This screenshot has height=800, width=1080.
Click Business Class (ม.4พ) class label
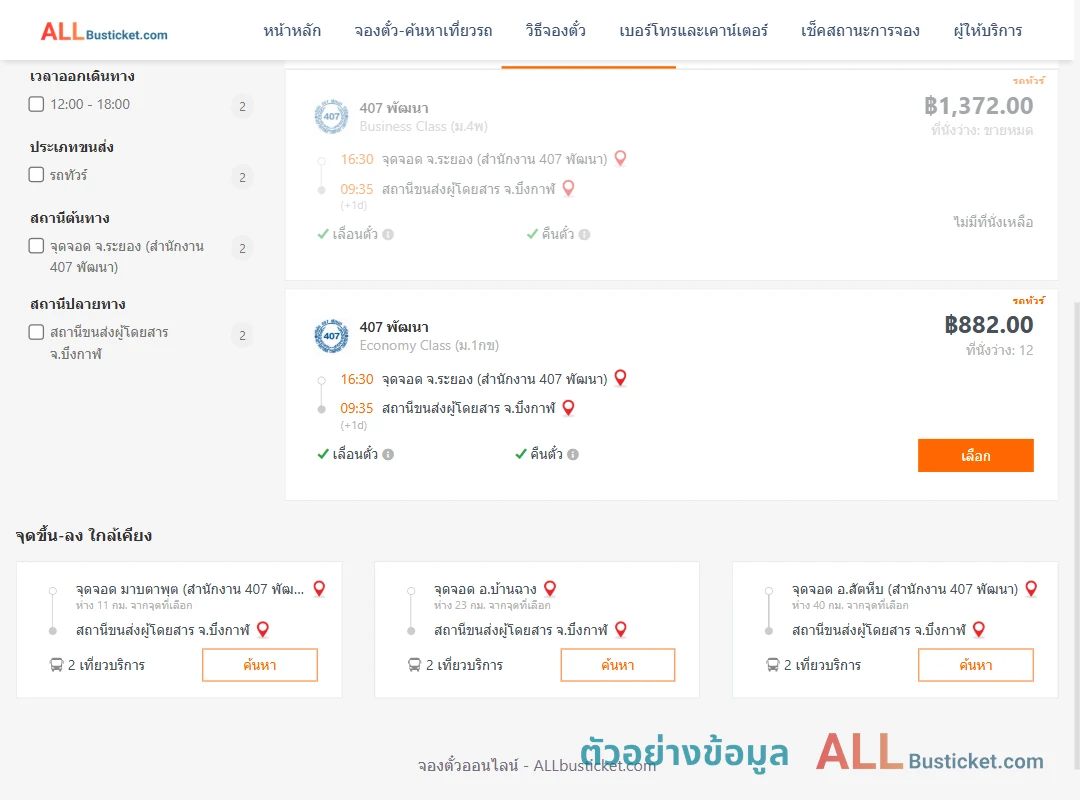(424, 126)
